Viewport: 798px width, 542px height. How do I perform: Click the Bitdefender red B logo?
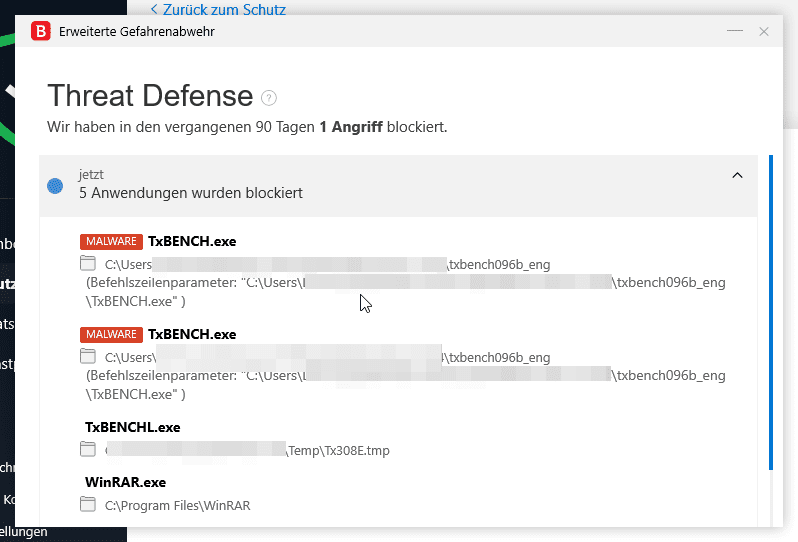pos(41,31)
